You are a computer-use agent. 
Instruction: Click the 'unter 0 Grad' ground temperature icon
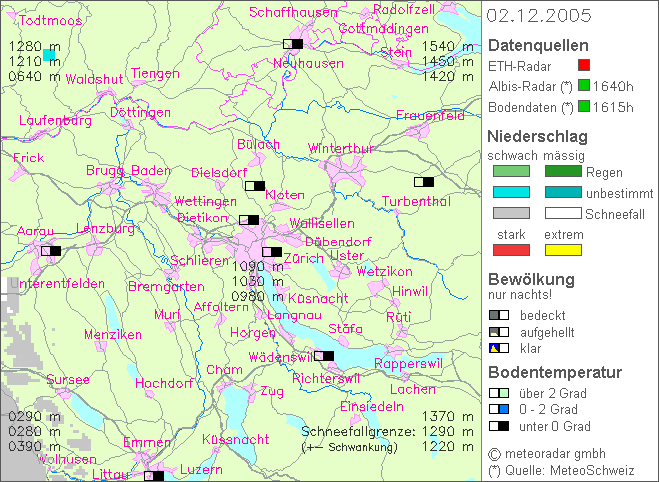point(499,426)
